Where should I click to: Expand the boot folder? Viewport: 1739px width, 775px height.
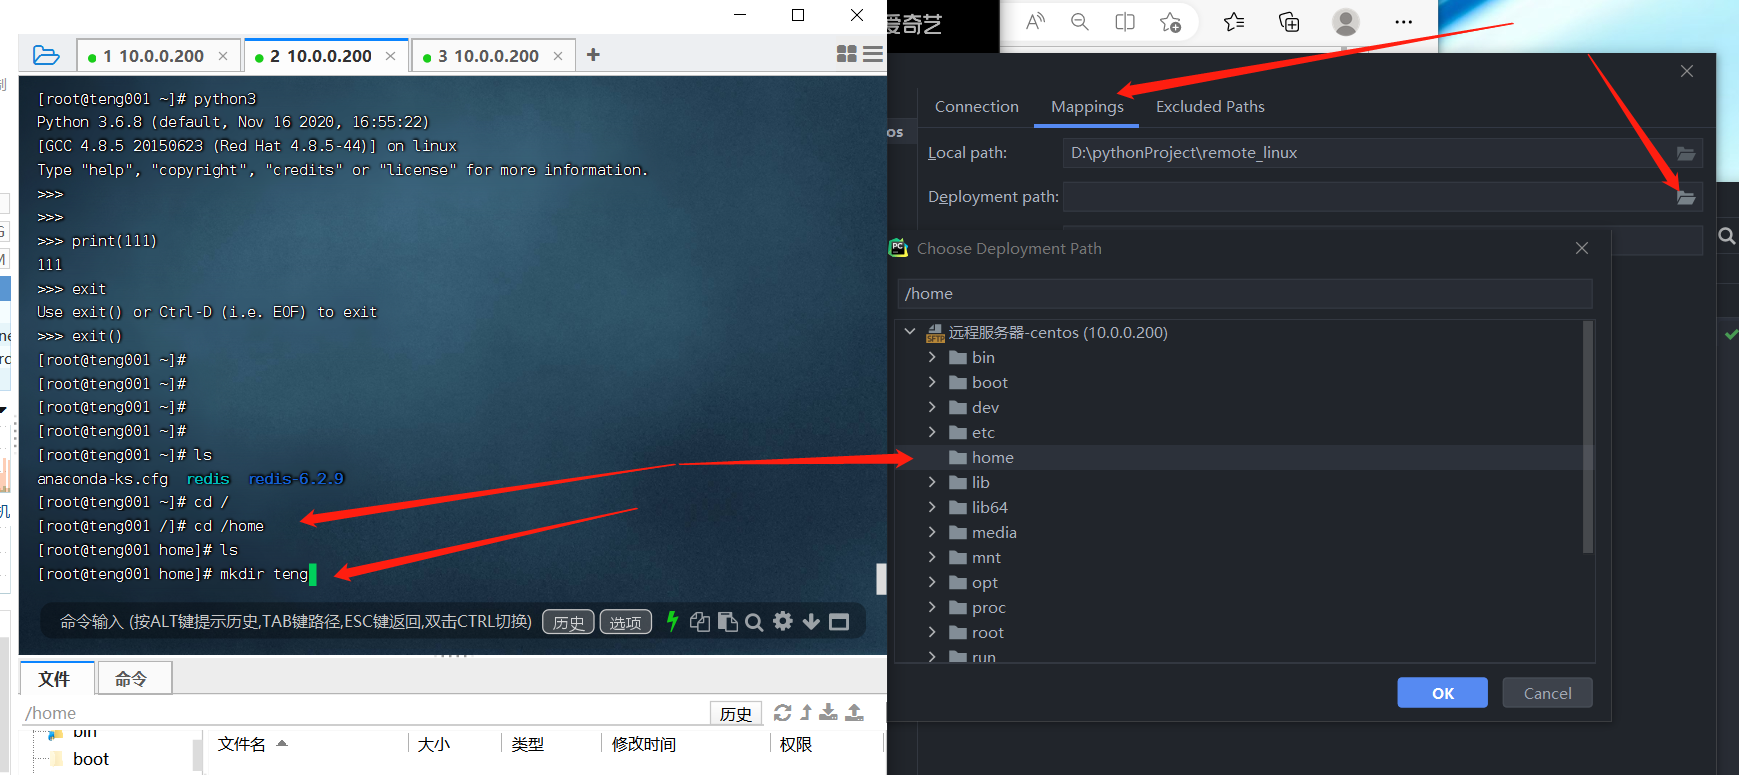pyautogui.click(x=932, y=382)
